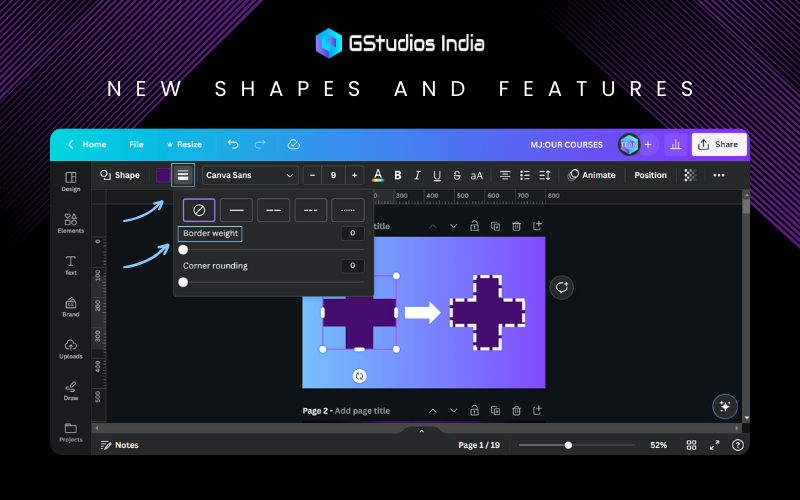The height and width of the screenshot is (500, 800).
Task: Open line spacing options
Action: (545, 175)
